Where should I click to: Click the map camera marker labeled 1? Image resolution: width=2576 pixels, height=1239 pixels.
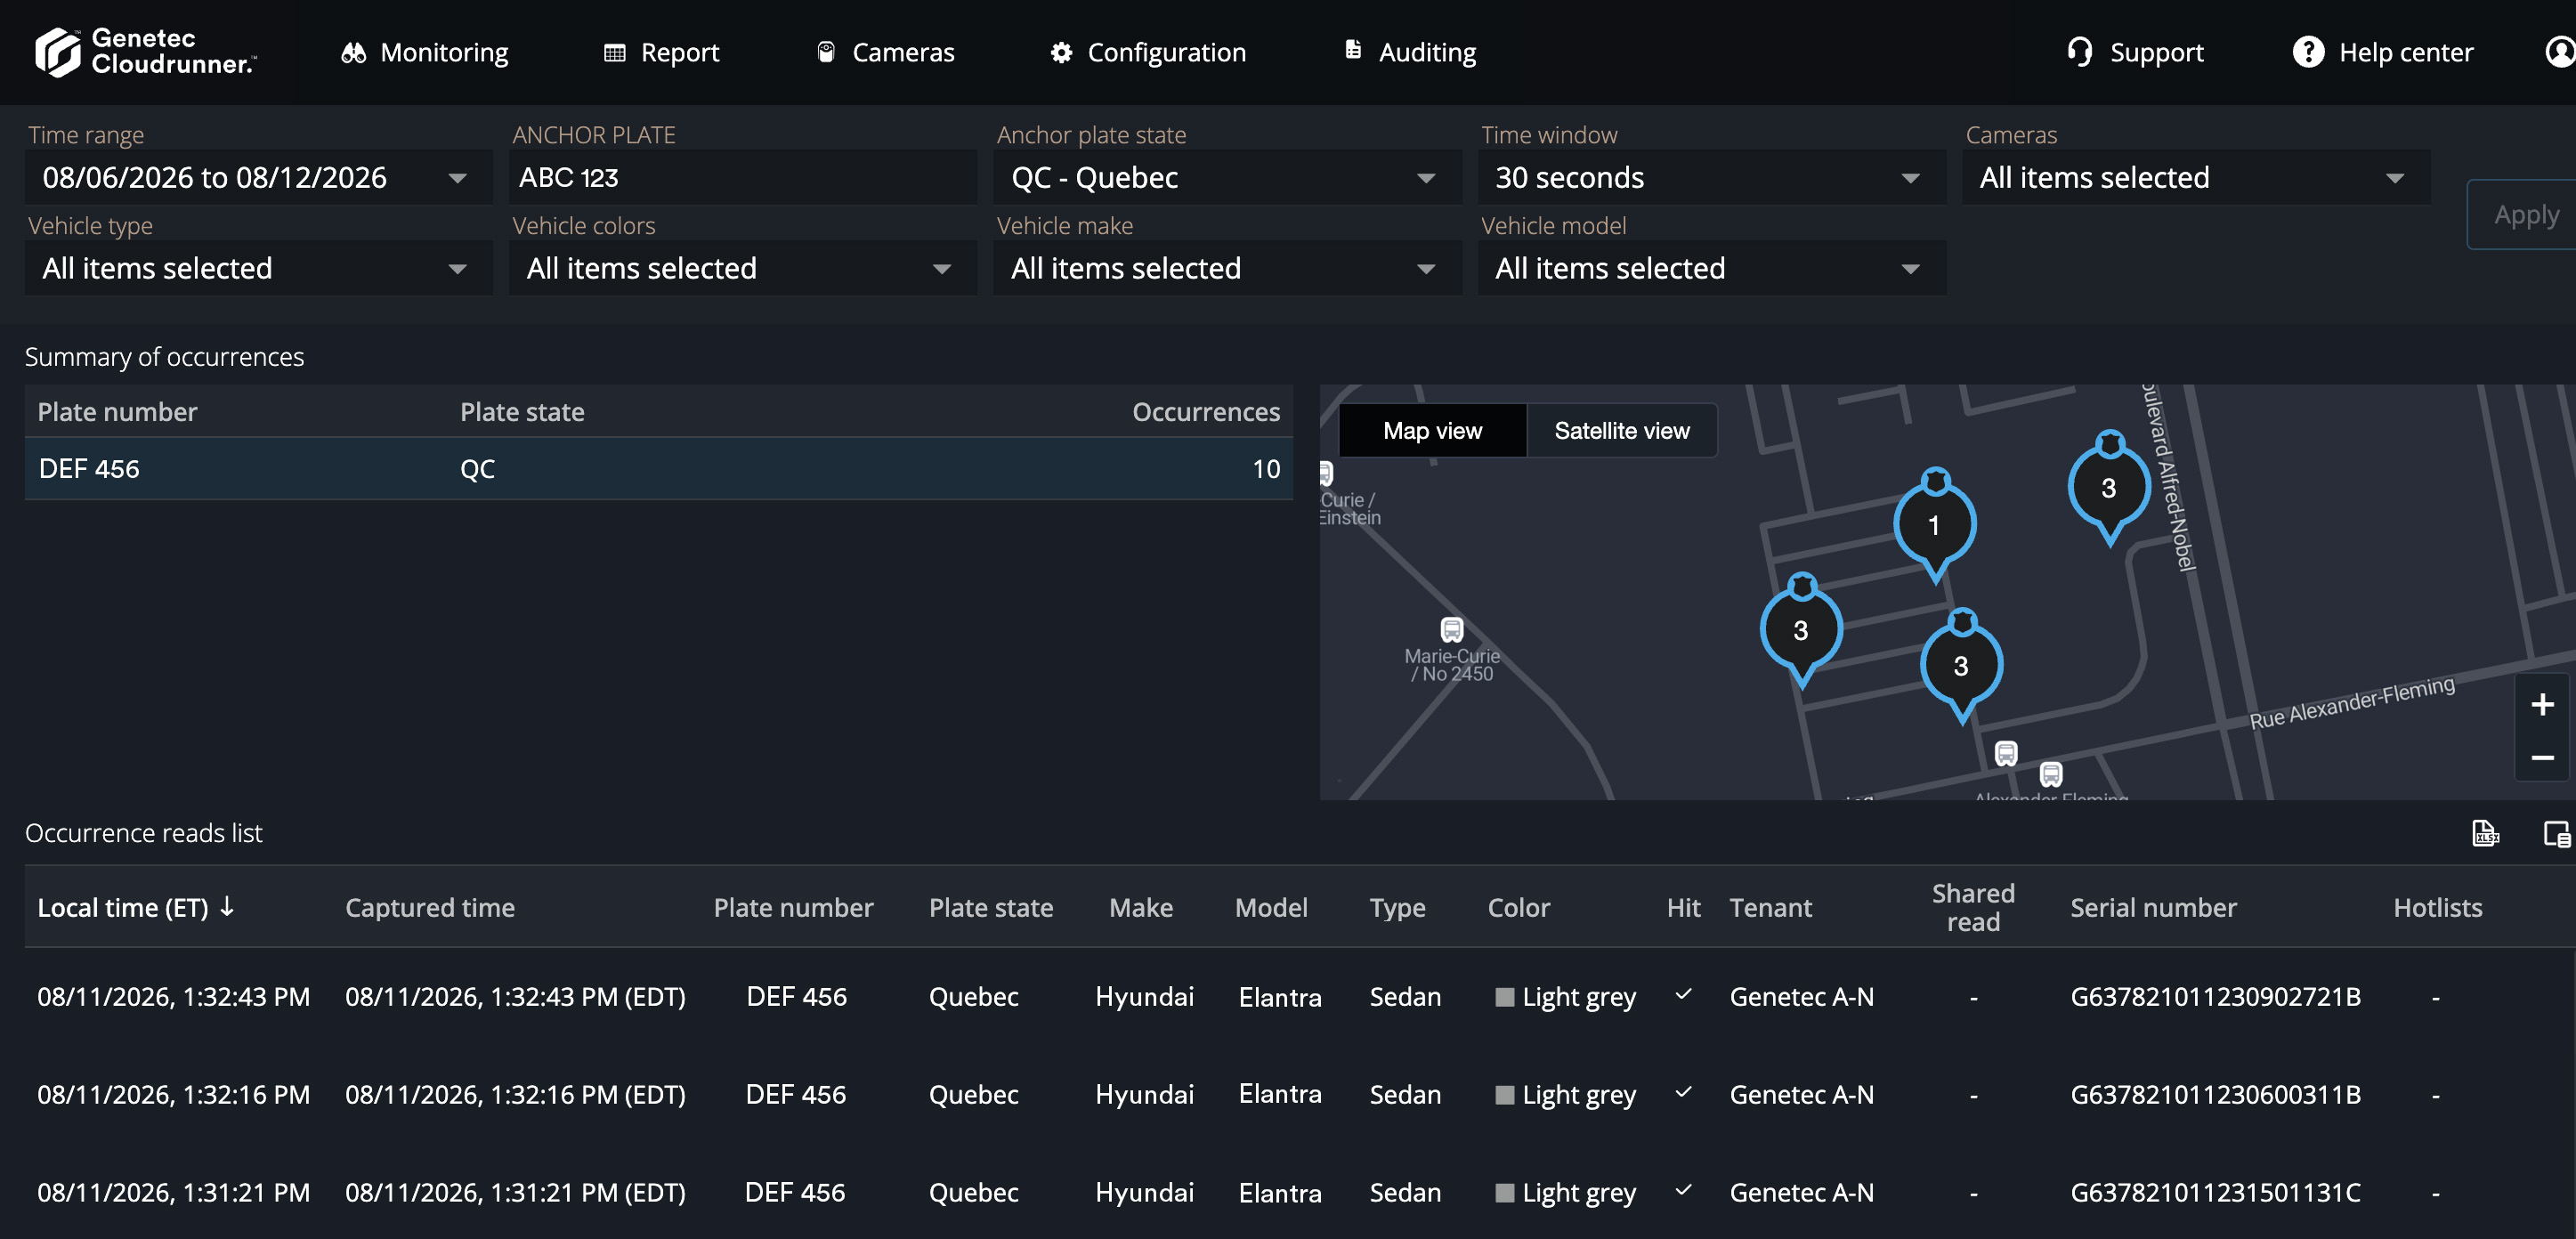[x=1934, y=524]
